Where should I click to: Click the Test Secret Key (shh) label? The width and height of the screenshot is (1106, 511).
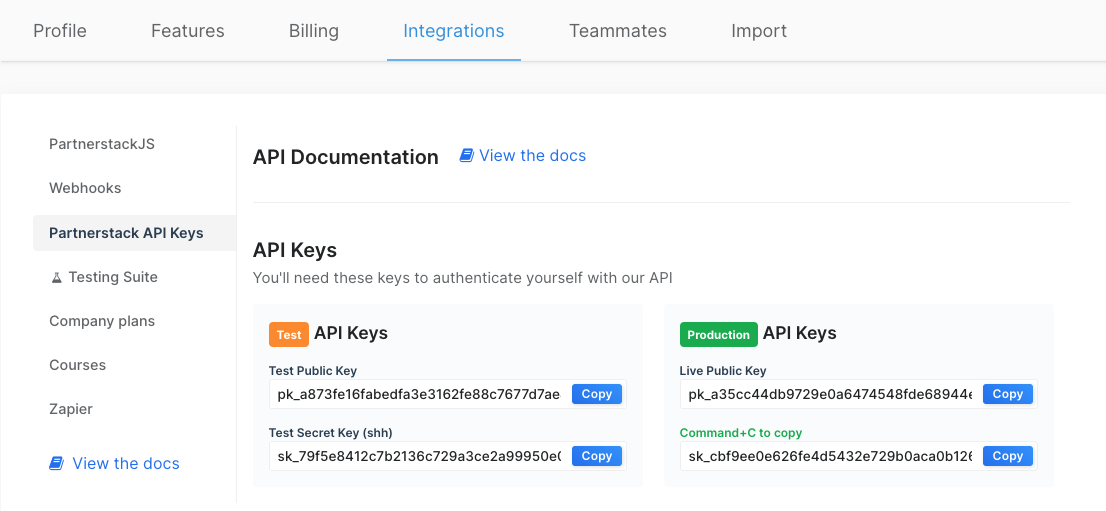[332, 433]
